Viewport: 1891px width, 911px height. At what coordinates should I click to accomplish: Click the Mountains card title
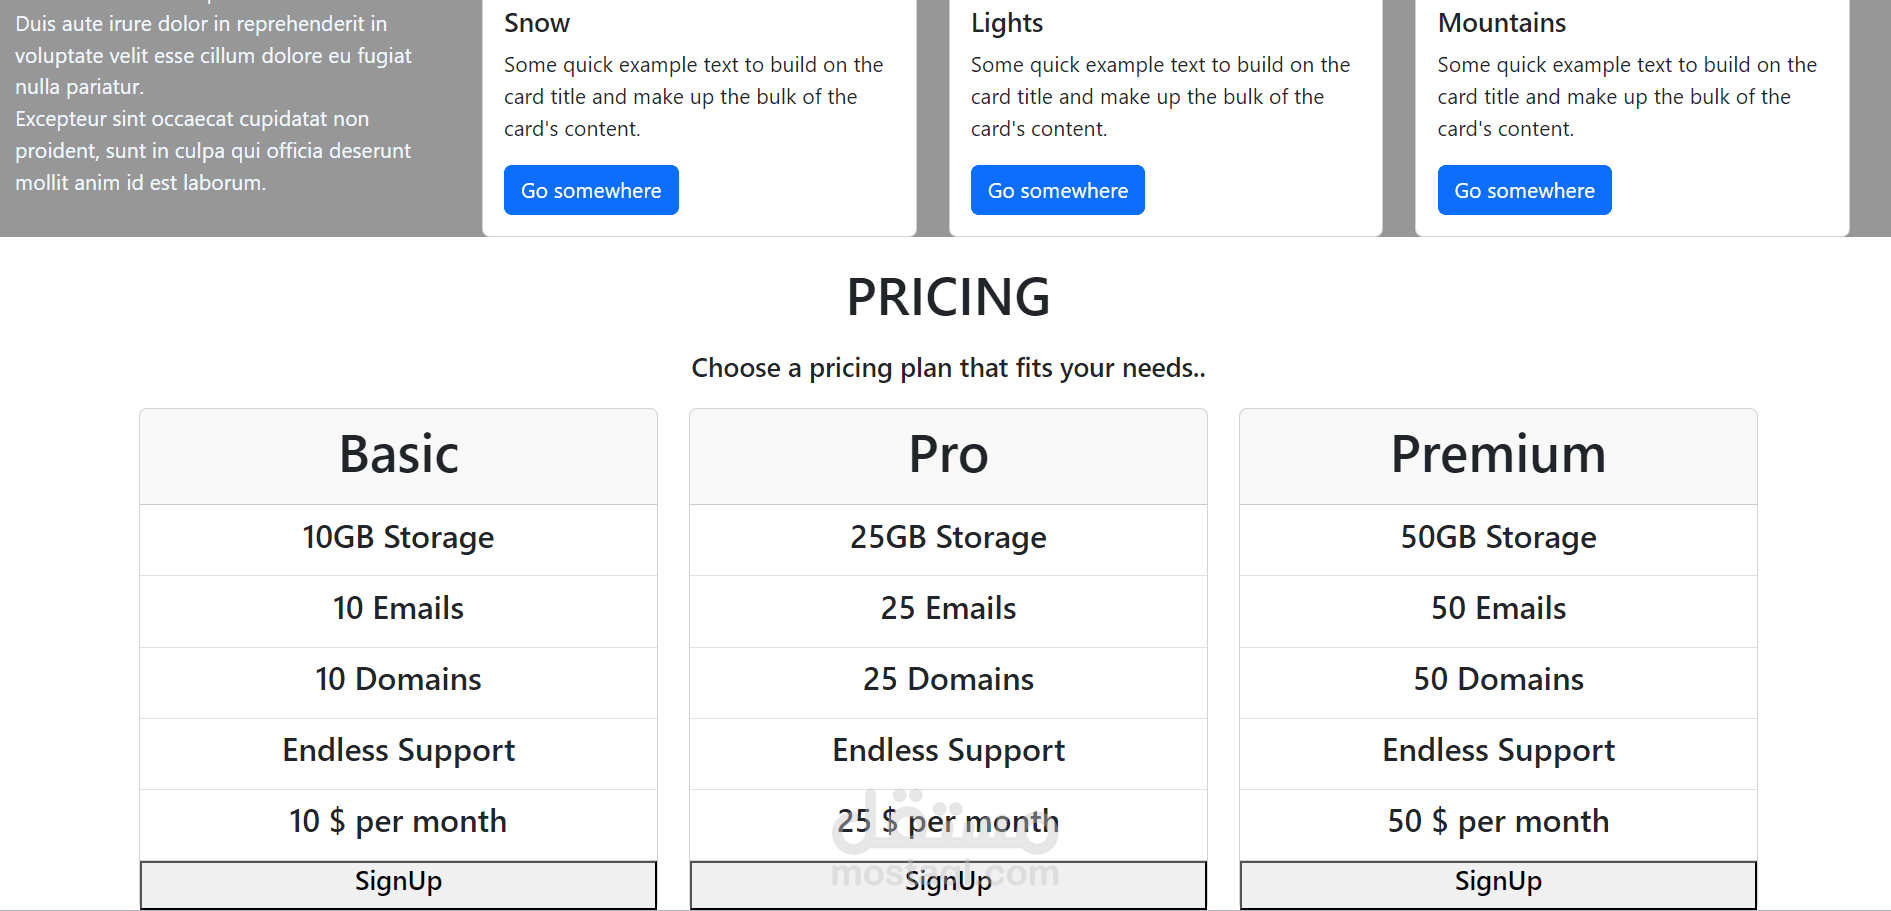[1502, 23]
